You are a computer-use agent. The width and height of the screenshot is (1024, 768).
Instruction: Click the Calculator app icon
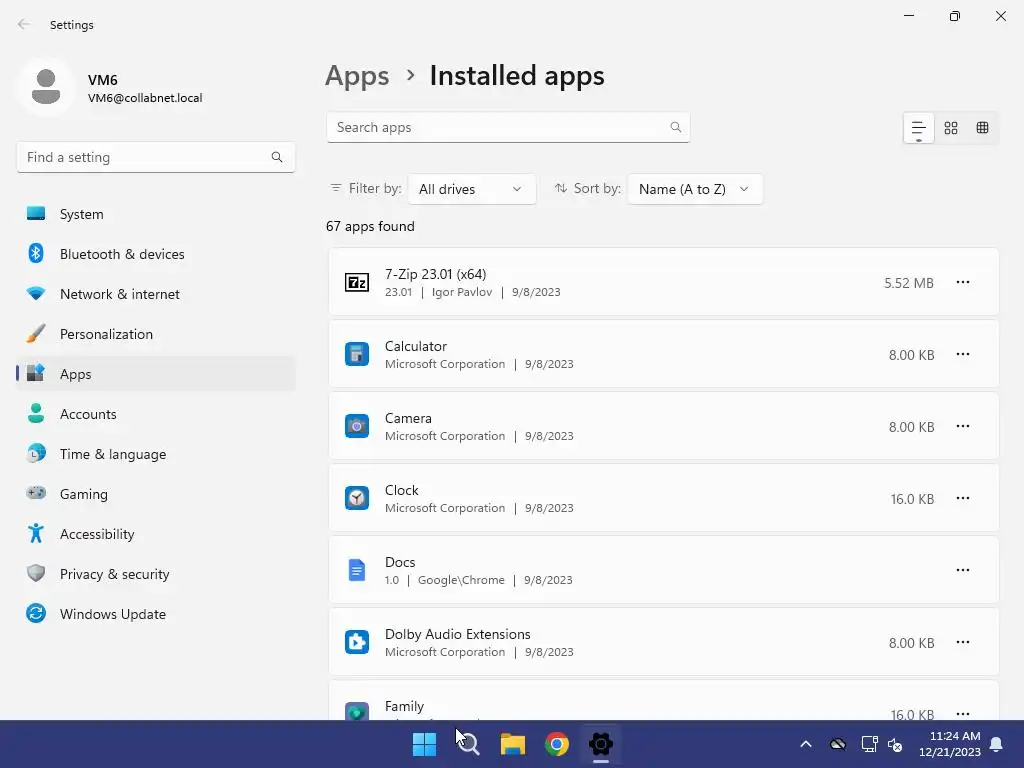point(357,355)
